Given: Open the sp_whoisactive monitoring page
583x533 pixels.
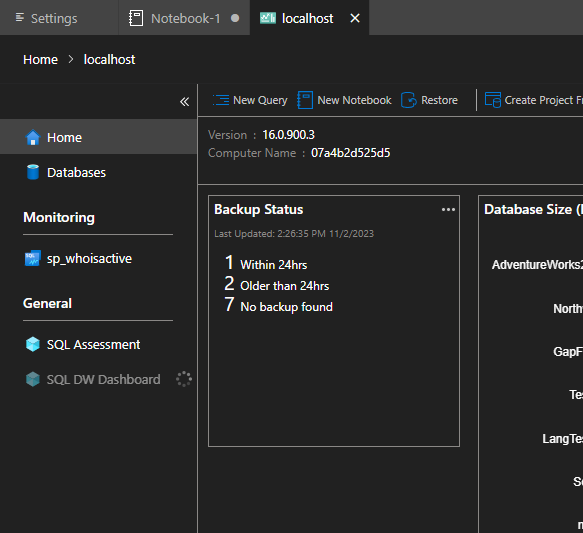Looking at the screenshot, I should pyautogui.click(x=99, y=258).
